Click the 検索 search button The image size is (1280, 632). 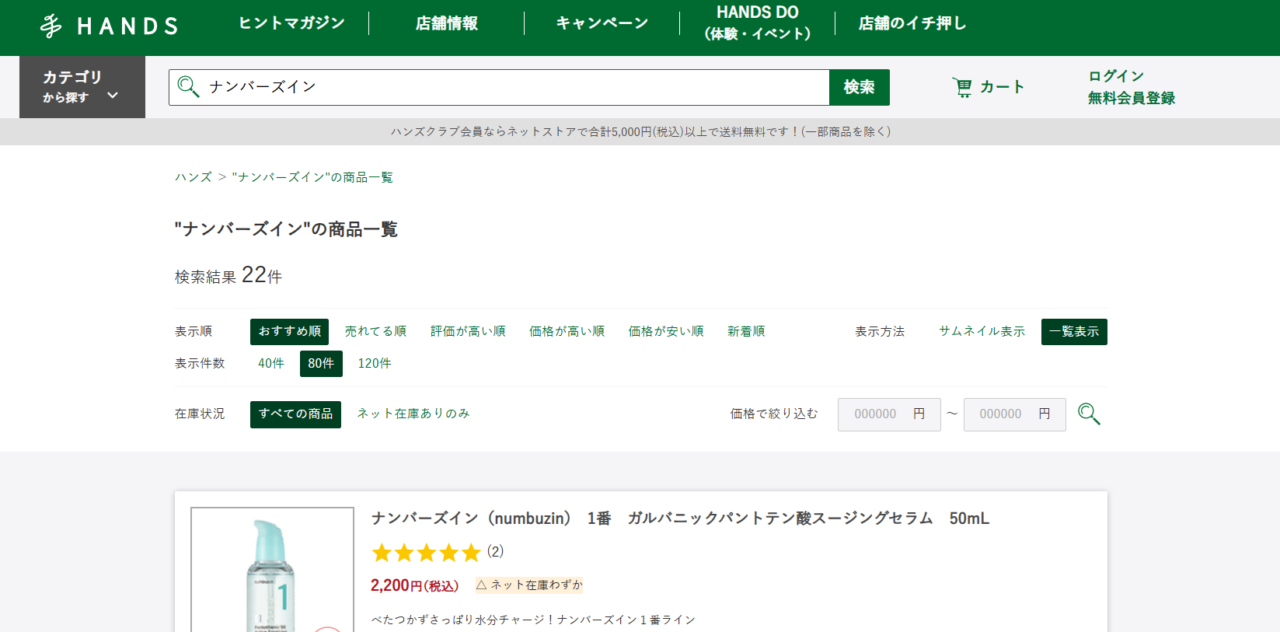pyautogui.click(x=859, y=87)
